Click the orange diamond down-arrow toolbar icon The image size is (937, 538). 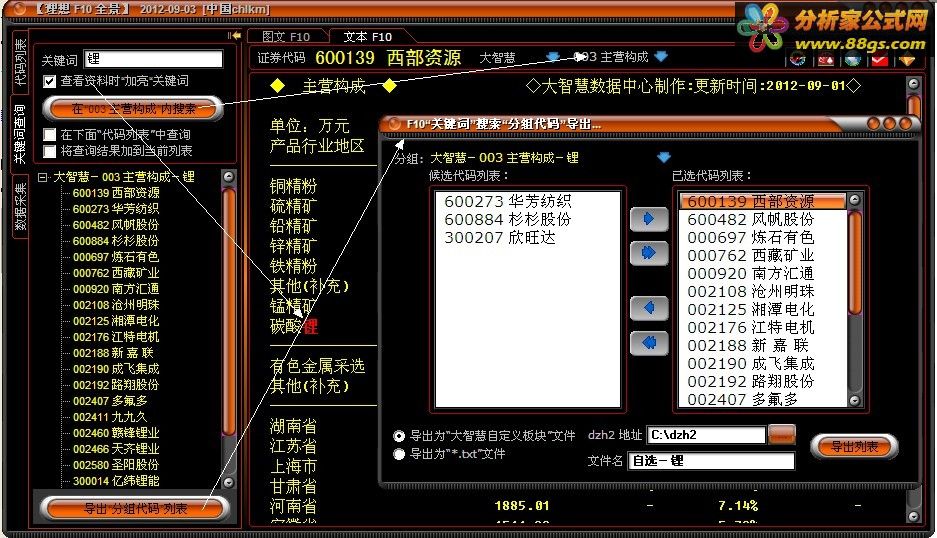907,60
